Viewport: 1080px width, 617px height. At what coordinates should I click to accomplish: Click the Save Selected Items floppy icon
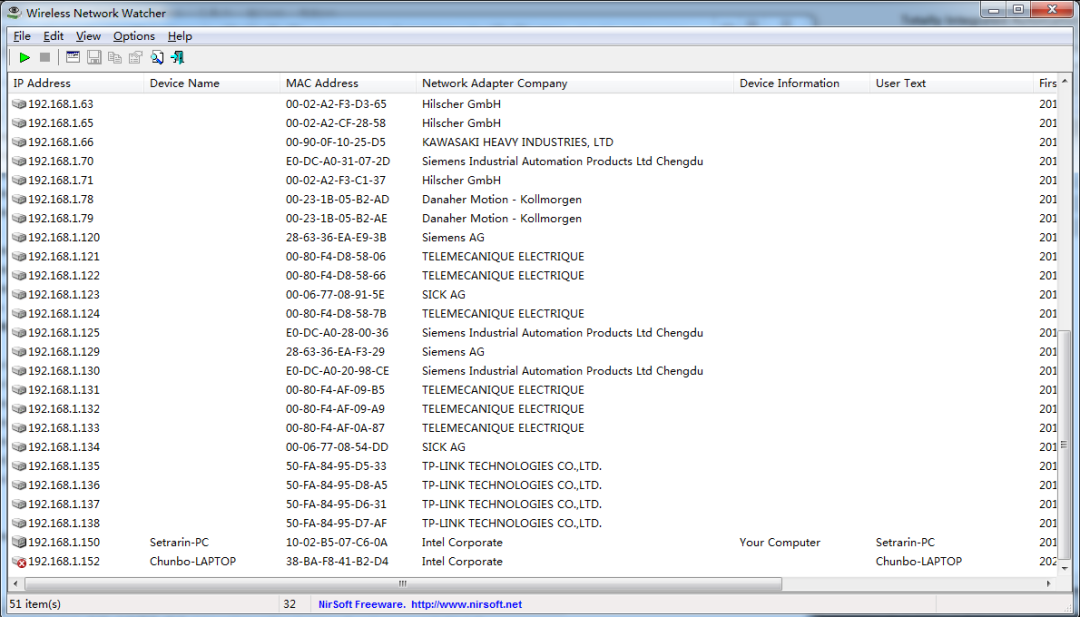click(x=94, y=58)
